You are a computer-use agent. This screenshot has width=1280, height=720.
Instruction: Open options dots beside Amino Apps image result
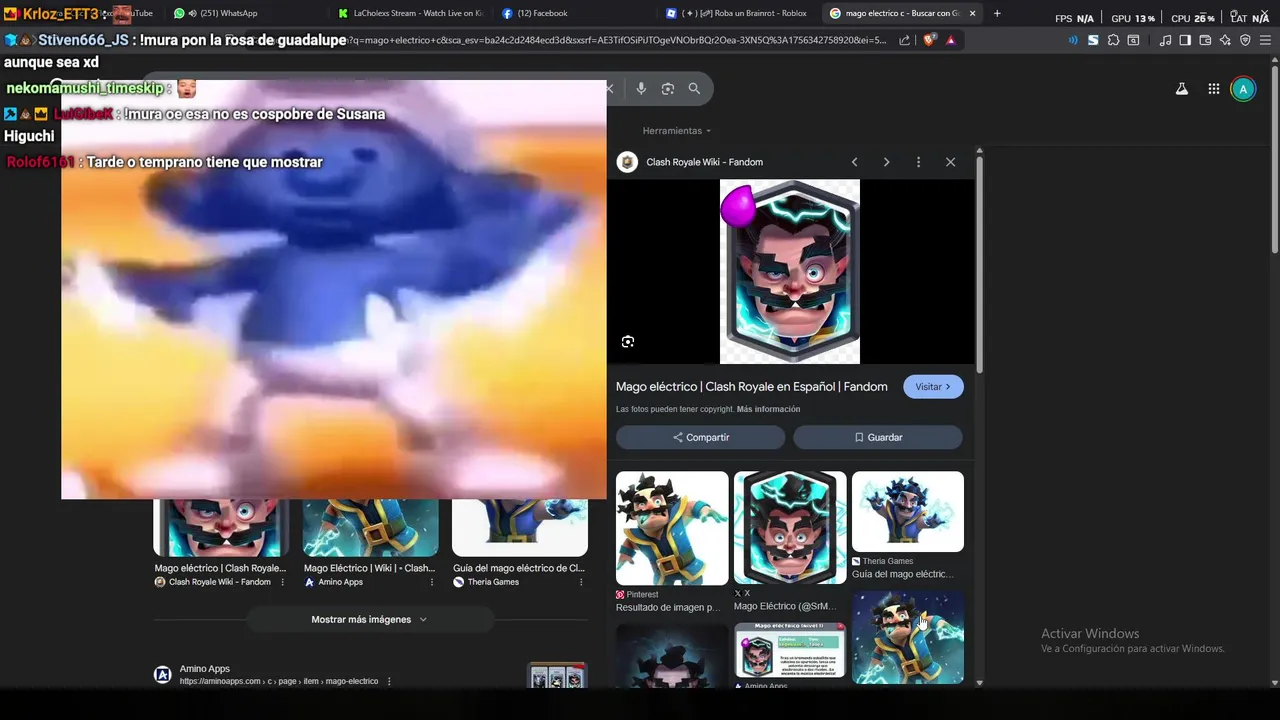[434, 582]
